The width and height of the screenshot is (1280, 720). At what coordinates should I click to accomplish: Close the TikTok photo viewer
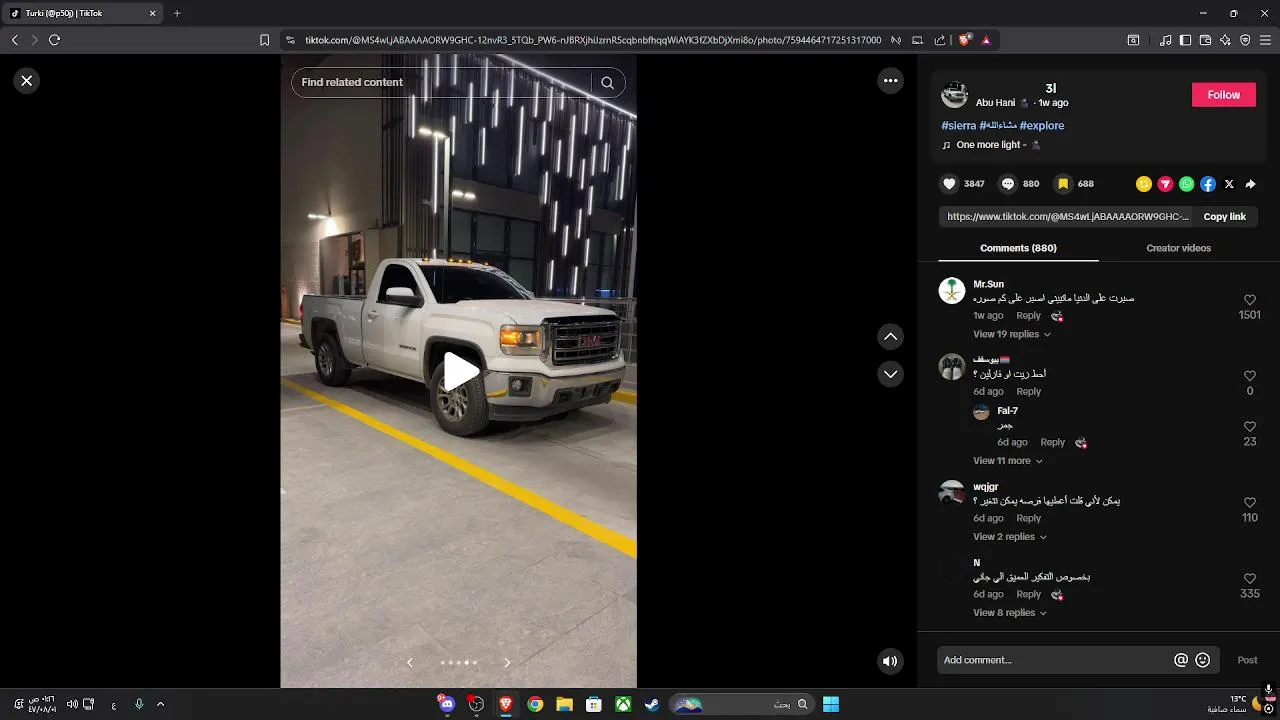click(x=27, y=81)
